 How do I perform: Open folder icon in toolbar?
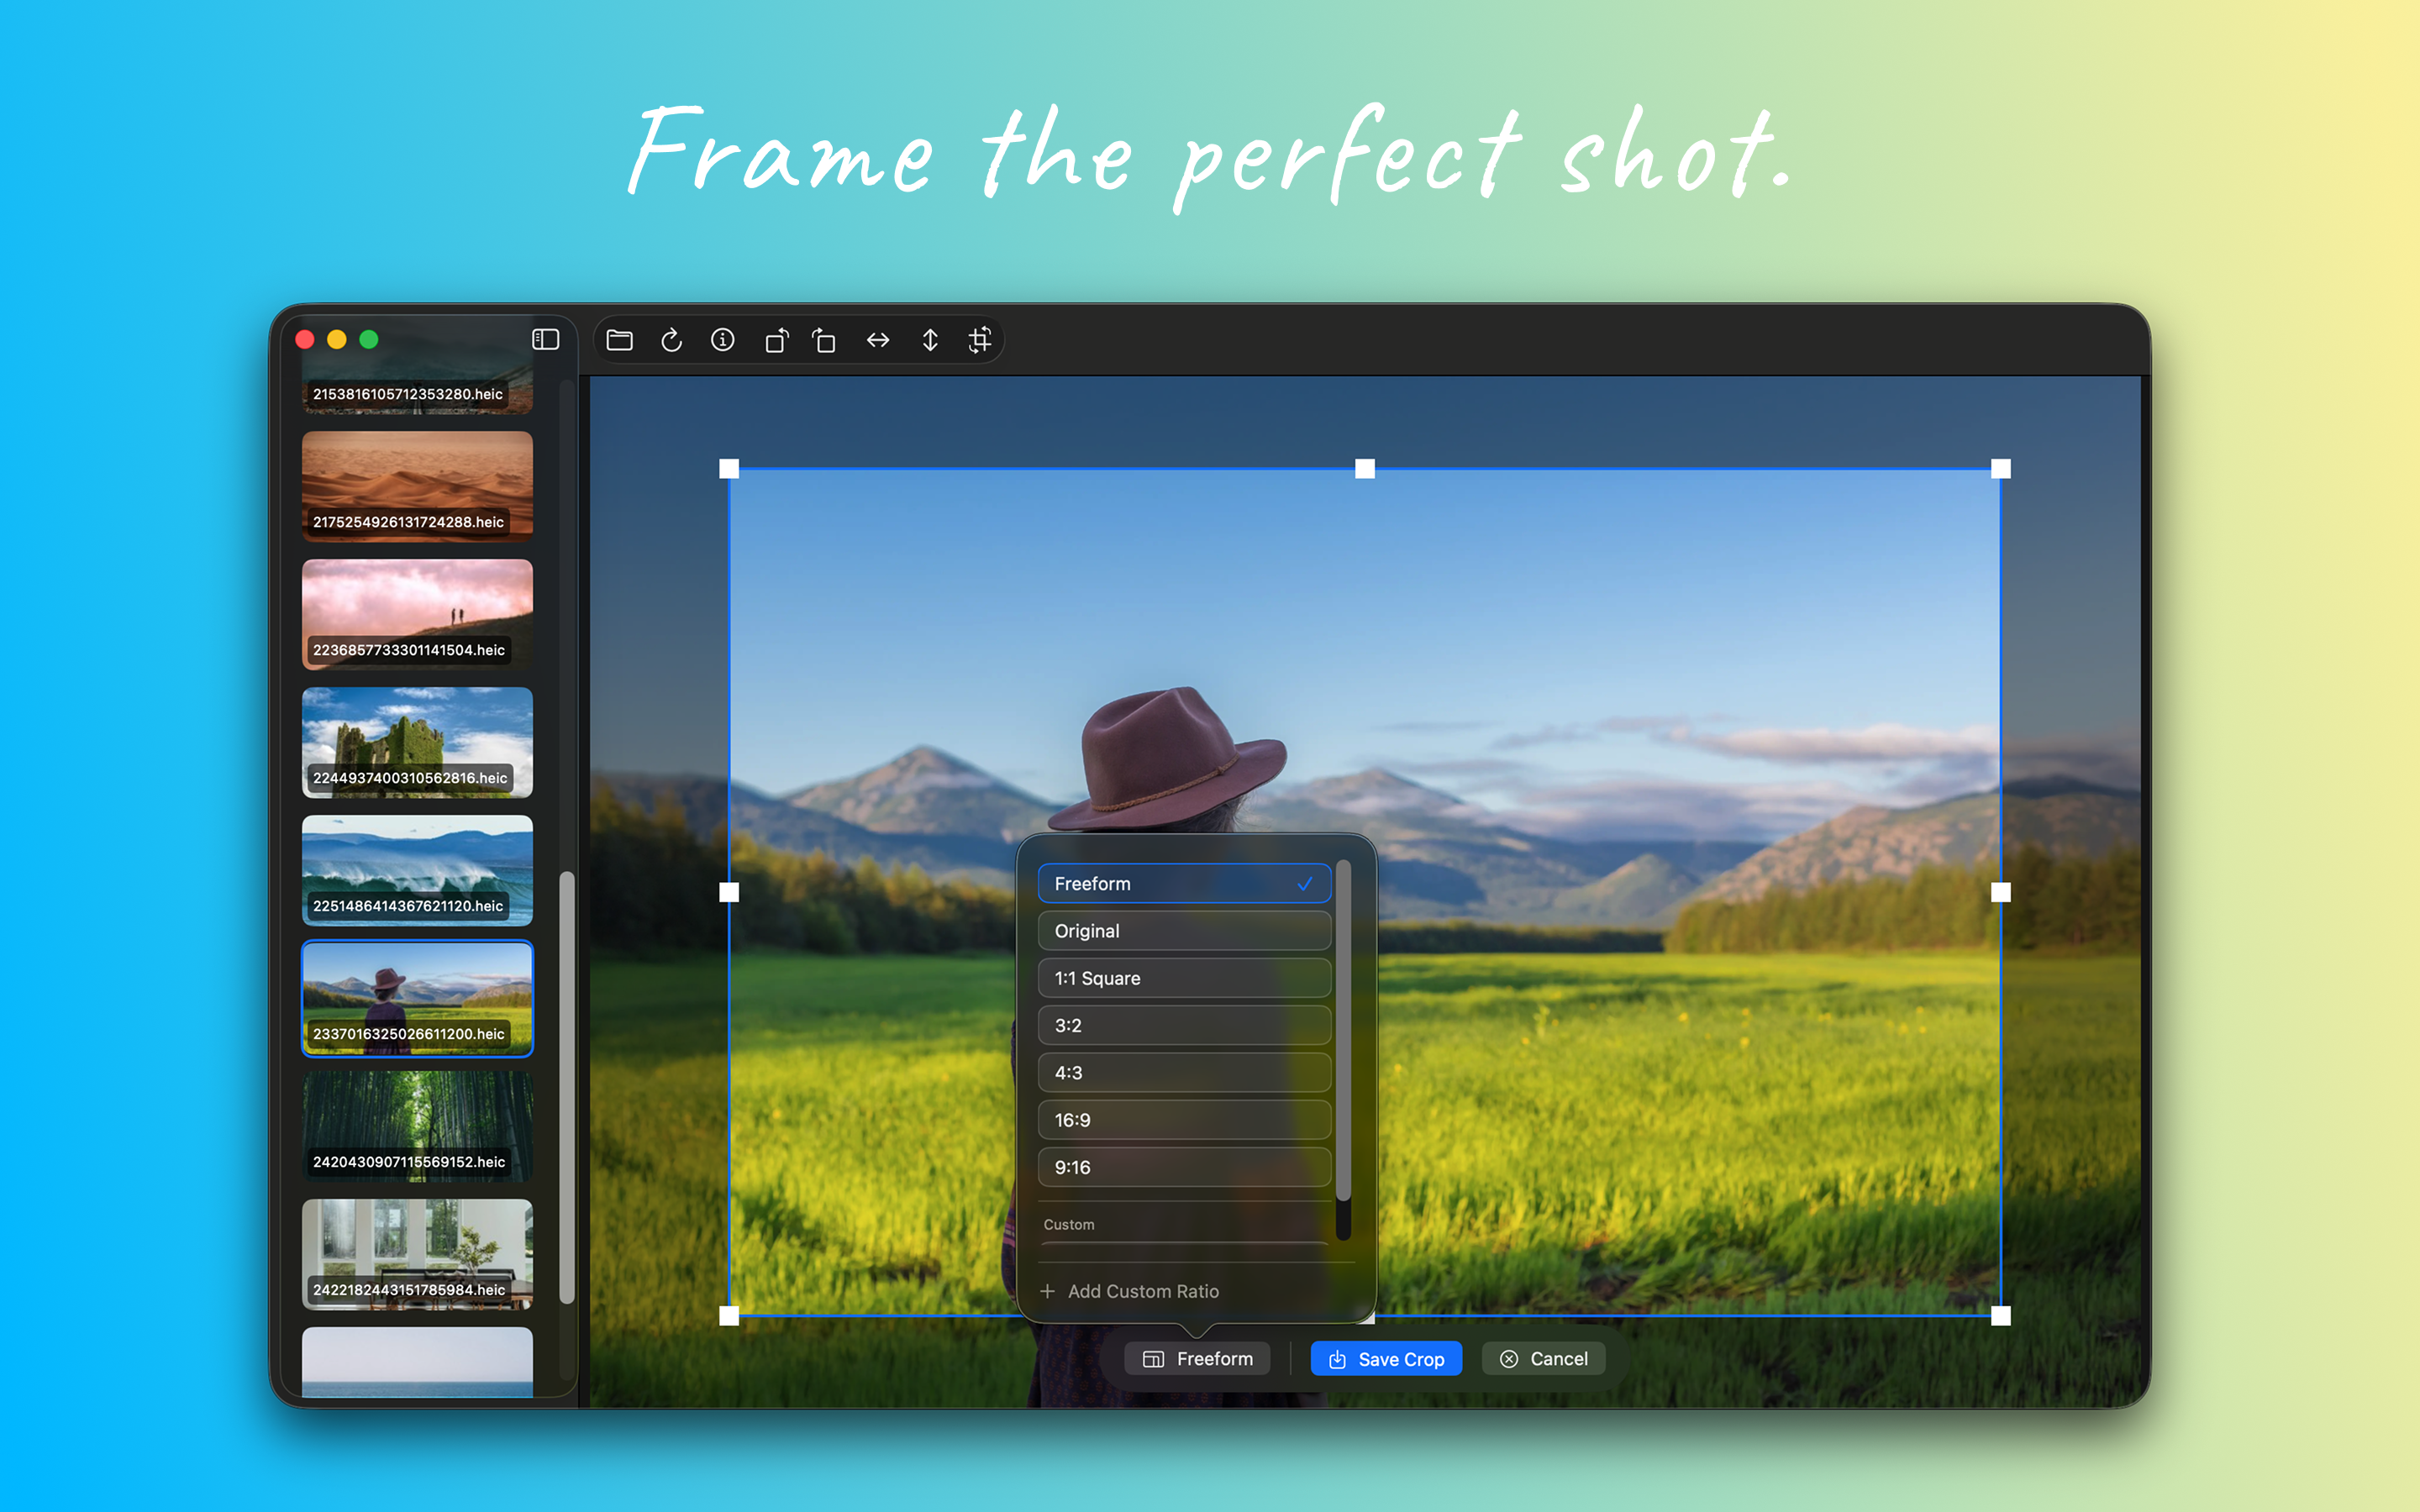coord(619,340)
